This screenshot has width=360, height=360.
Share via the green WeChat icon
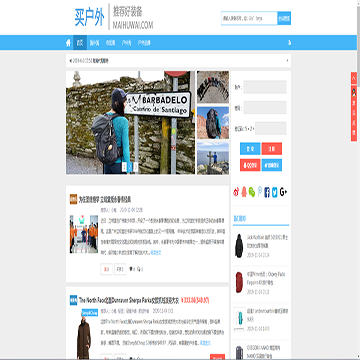click(252, 192)
